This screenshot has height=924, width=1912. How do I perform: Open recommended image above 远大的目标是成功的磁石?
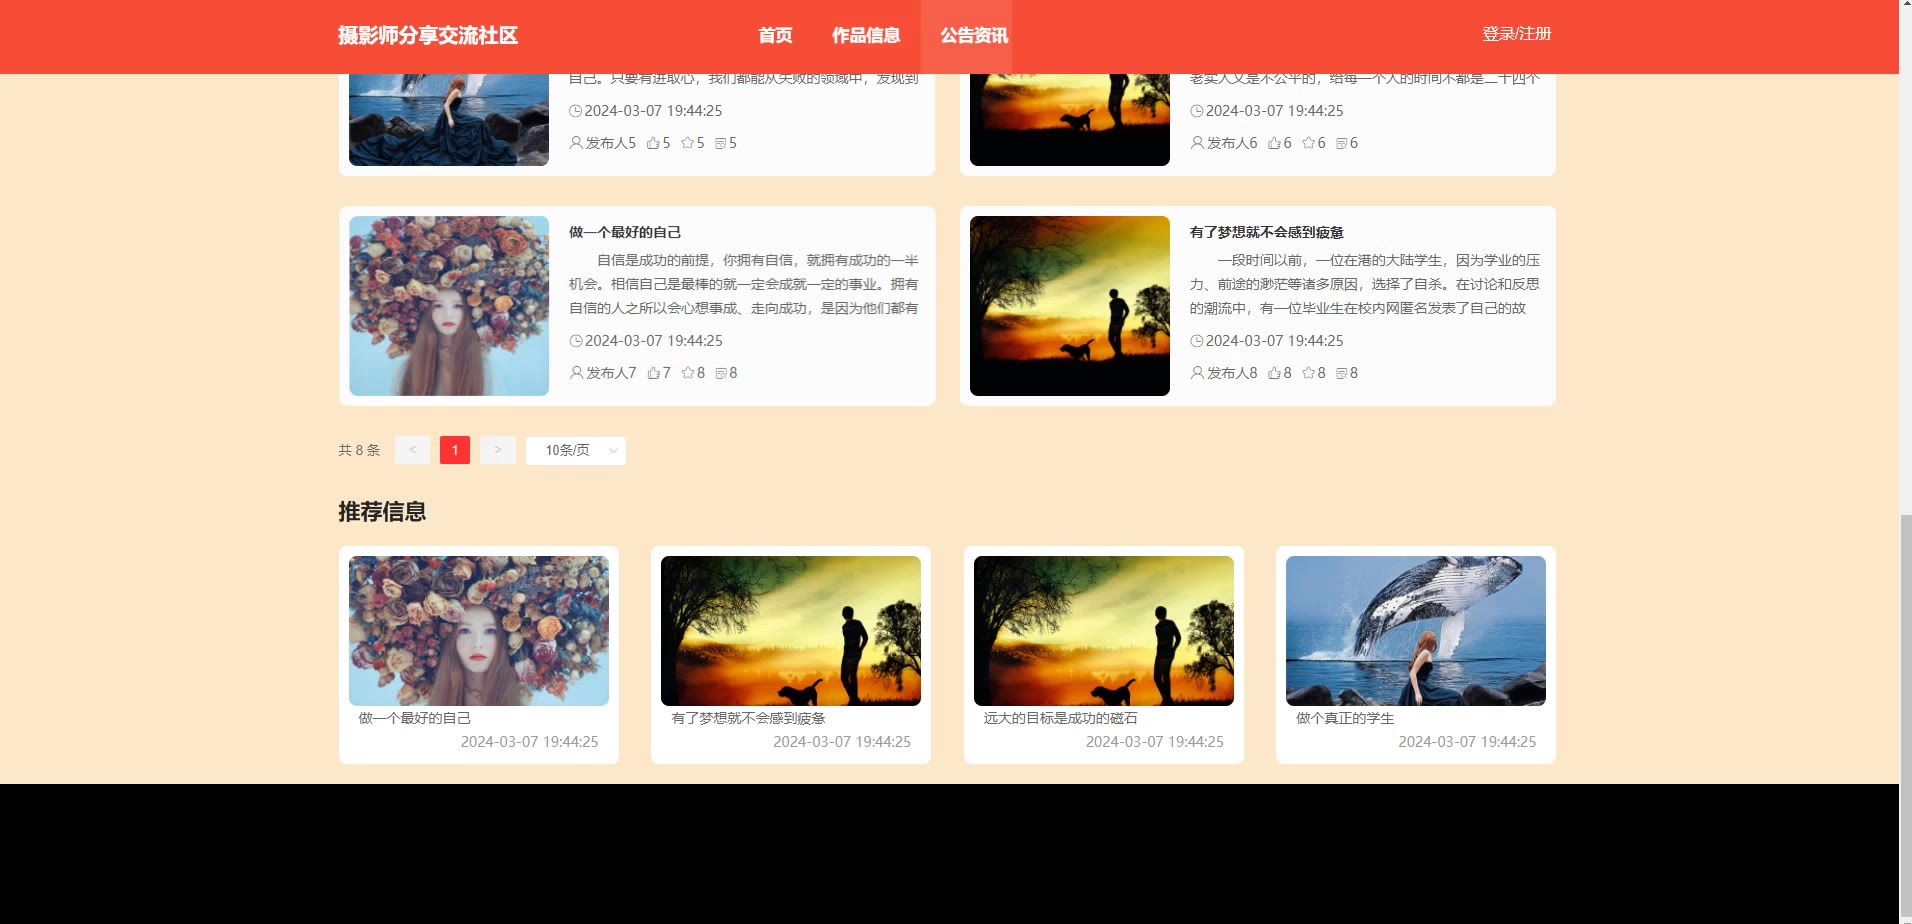(1104, 631)
